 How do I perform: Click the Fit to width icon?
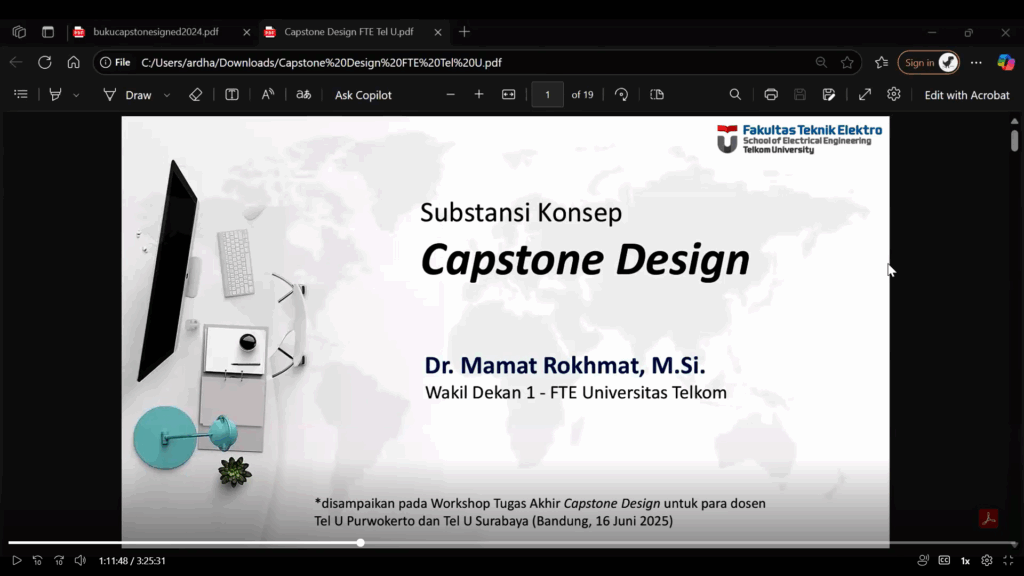pyautogui.click(x=509, y=95)
